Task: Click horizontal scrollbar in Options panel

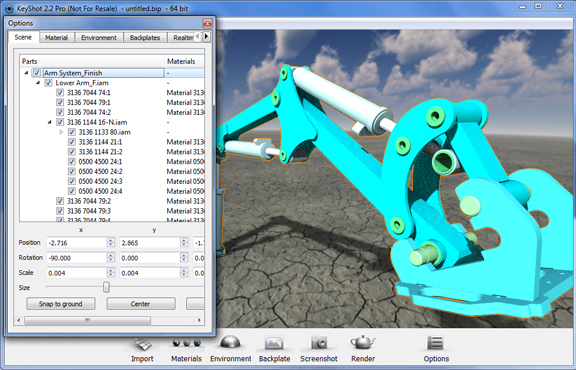Action: click(87, 320)
